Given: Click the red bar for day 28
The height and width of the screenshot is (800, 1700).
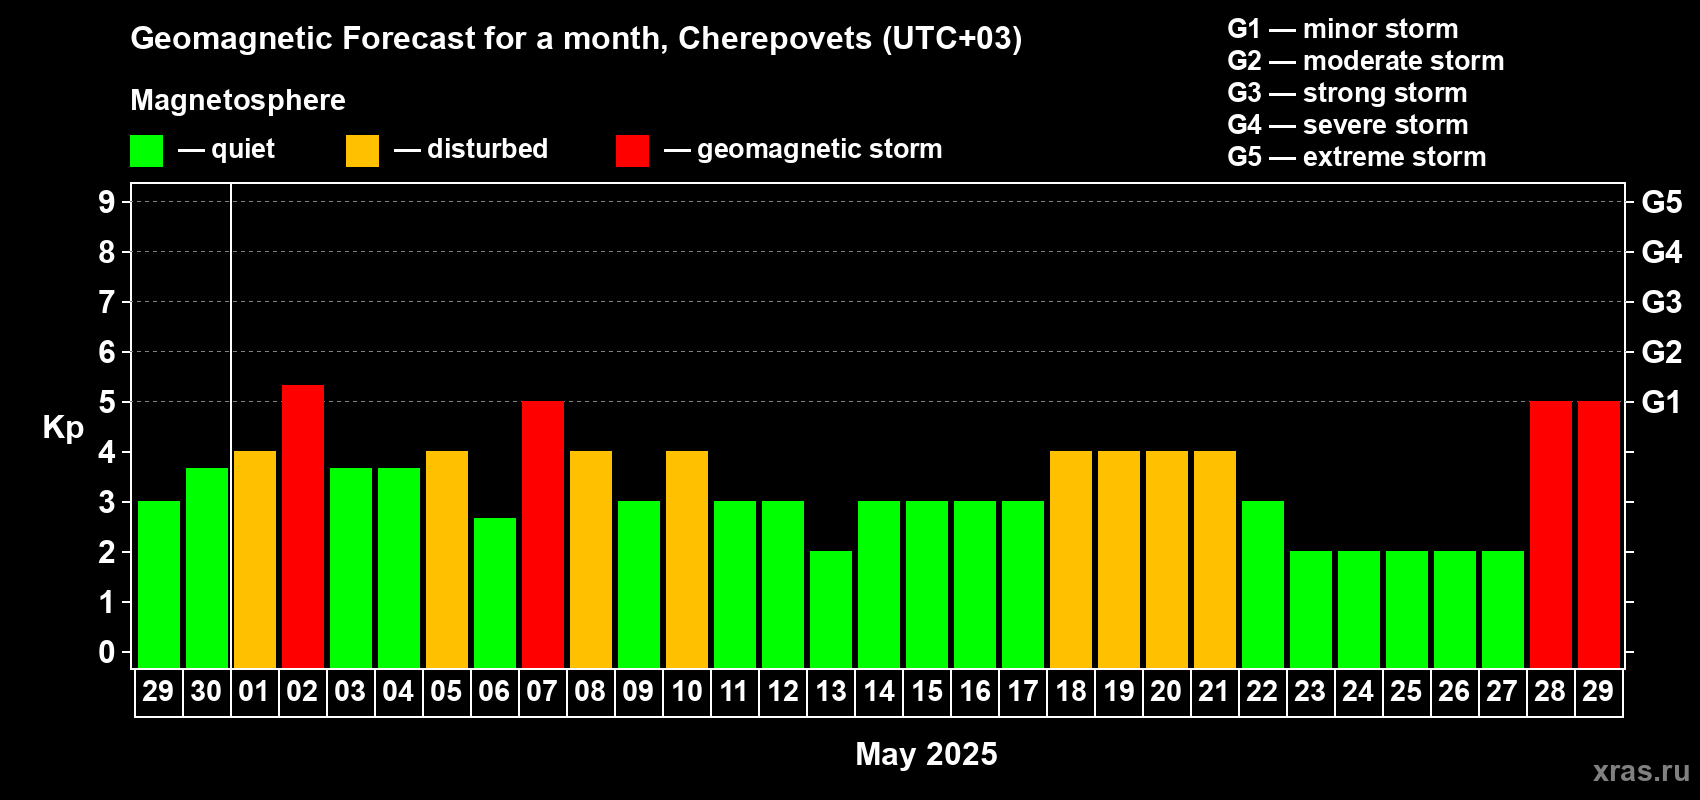Looking at the screenshot, I should [1551, 535].
